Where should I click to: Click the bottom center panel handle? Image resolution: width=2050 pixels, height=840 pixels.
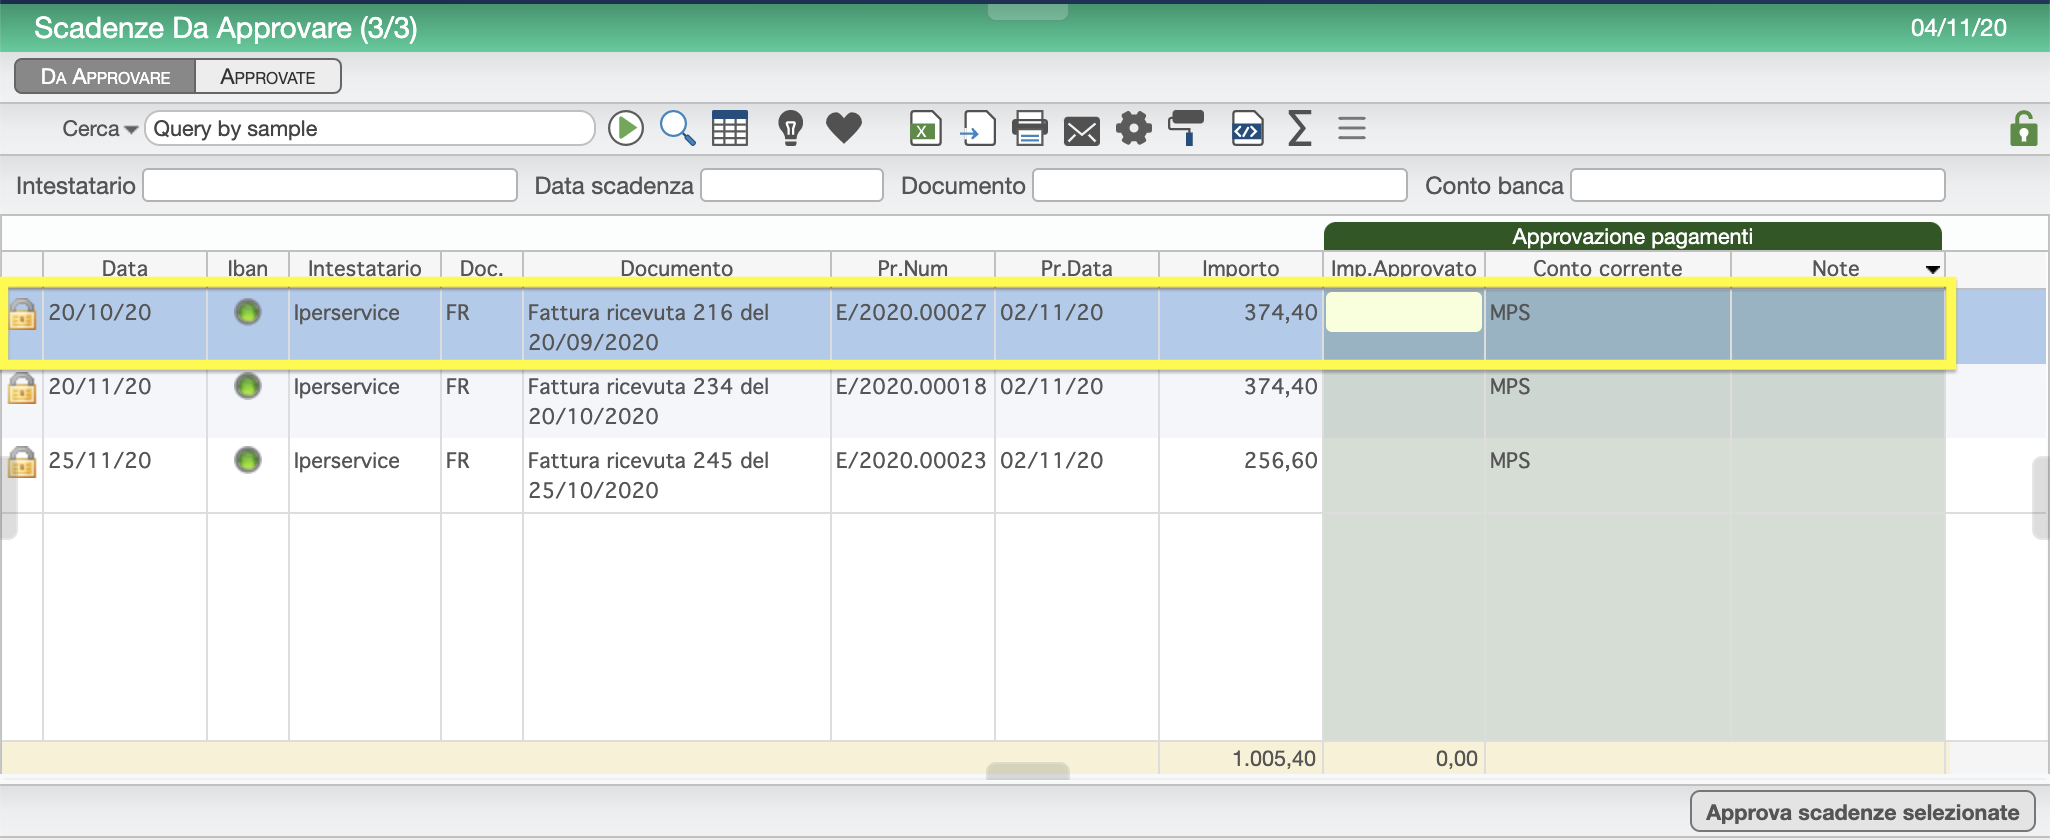coord(1027,770)
